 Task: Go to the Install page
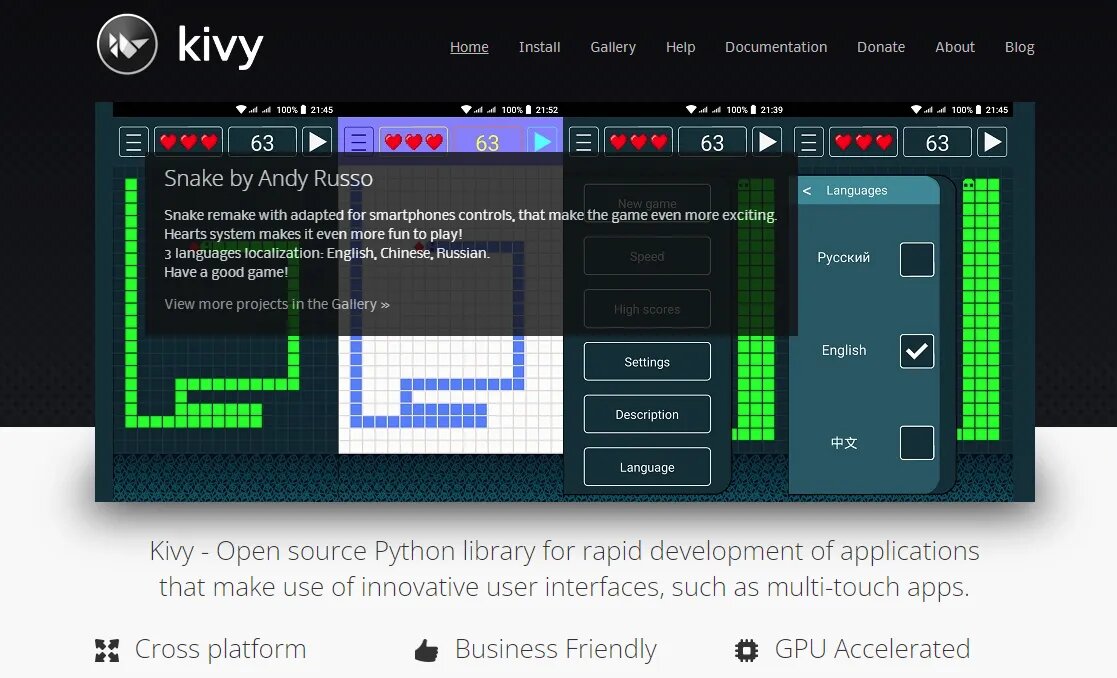(539, 47)
